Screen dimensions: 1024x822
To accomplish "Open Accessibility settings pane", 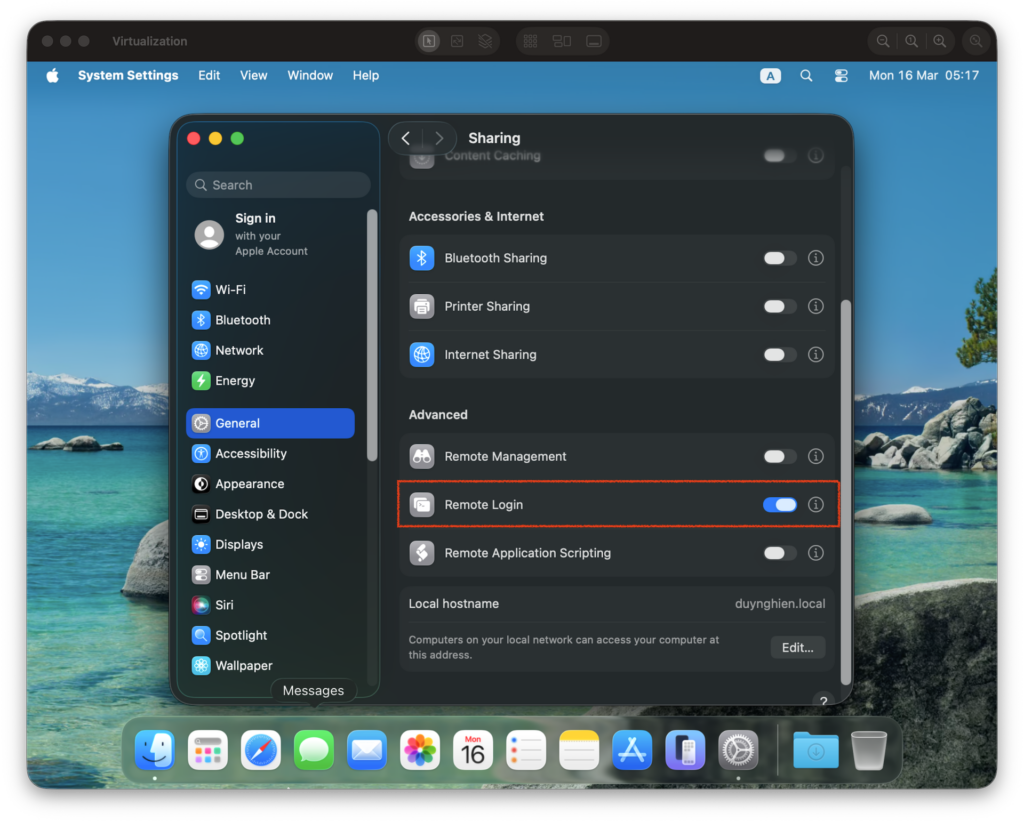I will (250, 454).
